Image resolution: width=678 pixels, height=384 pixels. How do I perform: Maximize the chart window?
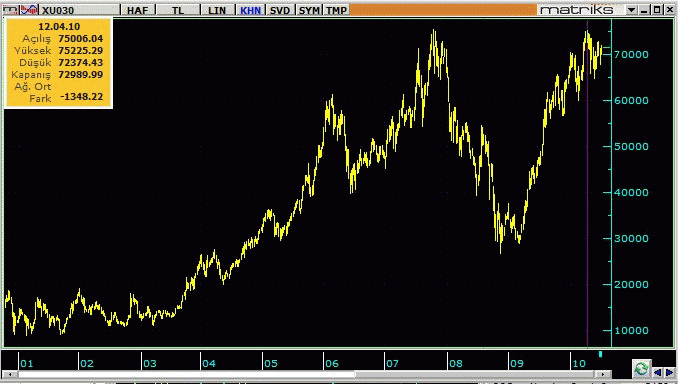click(656, 10)
